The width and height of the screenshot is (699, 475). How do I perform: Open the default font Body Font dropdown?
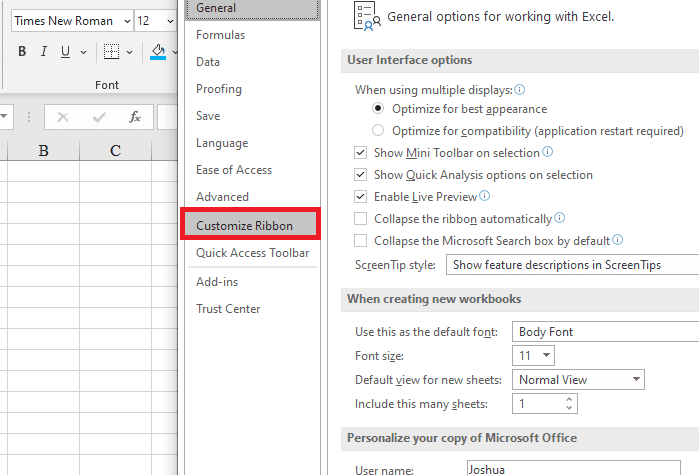605,332
